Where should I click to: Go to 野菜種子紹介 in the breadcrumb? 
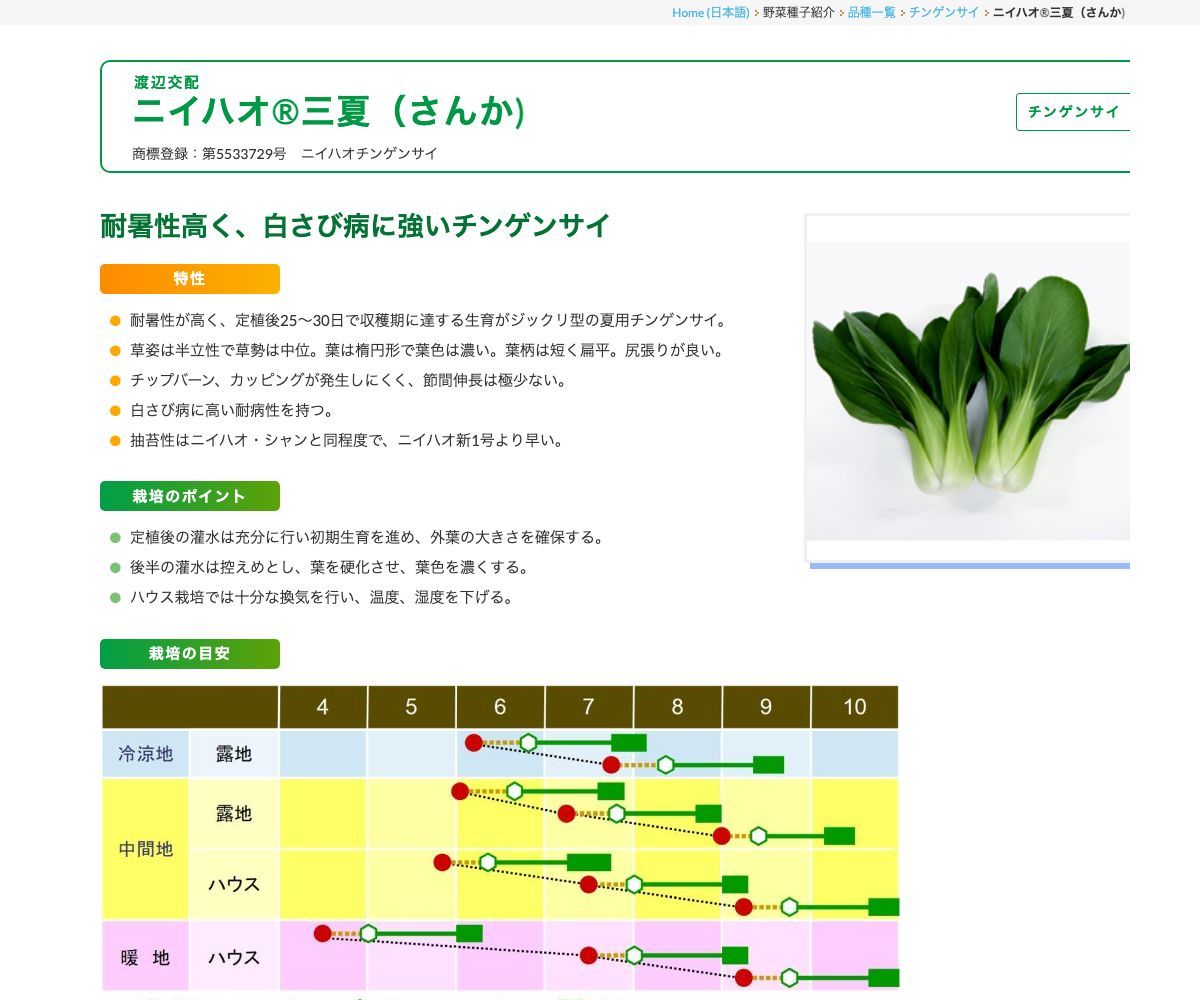pyautogui.click(x=798, y=12)
